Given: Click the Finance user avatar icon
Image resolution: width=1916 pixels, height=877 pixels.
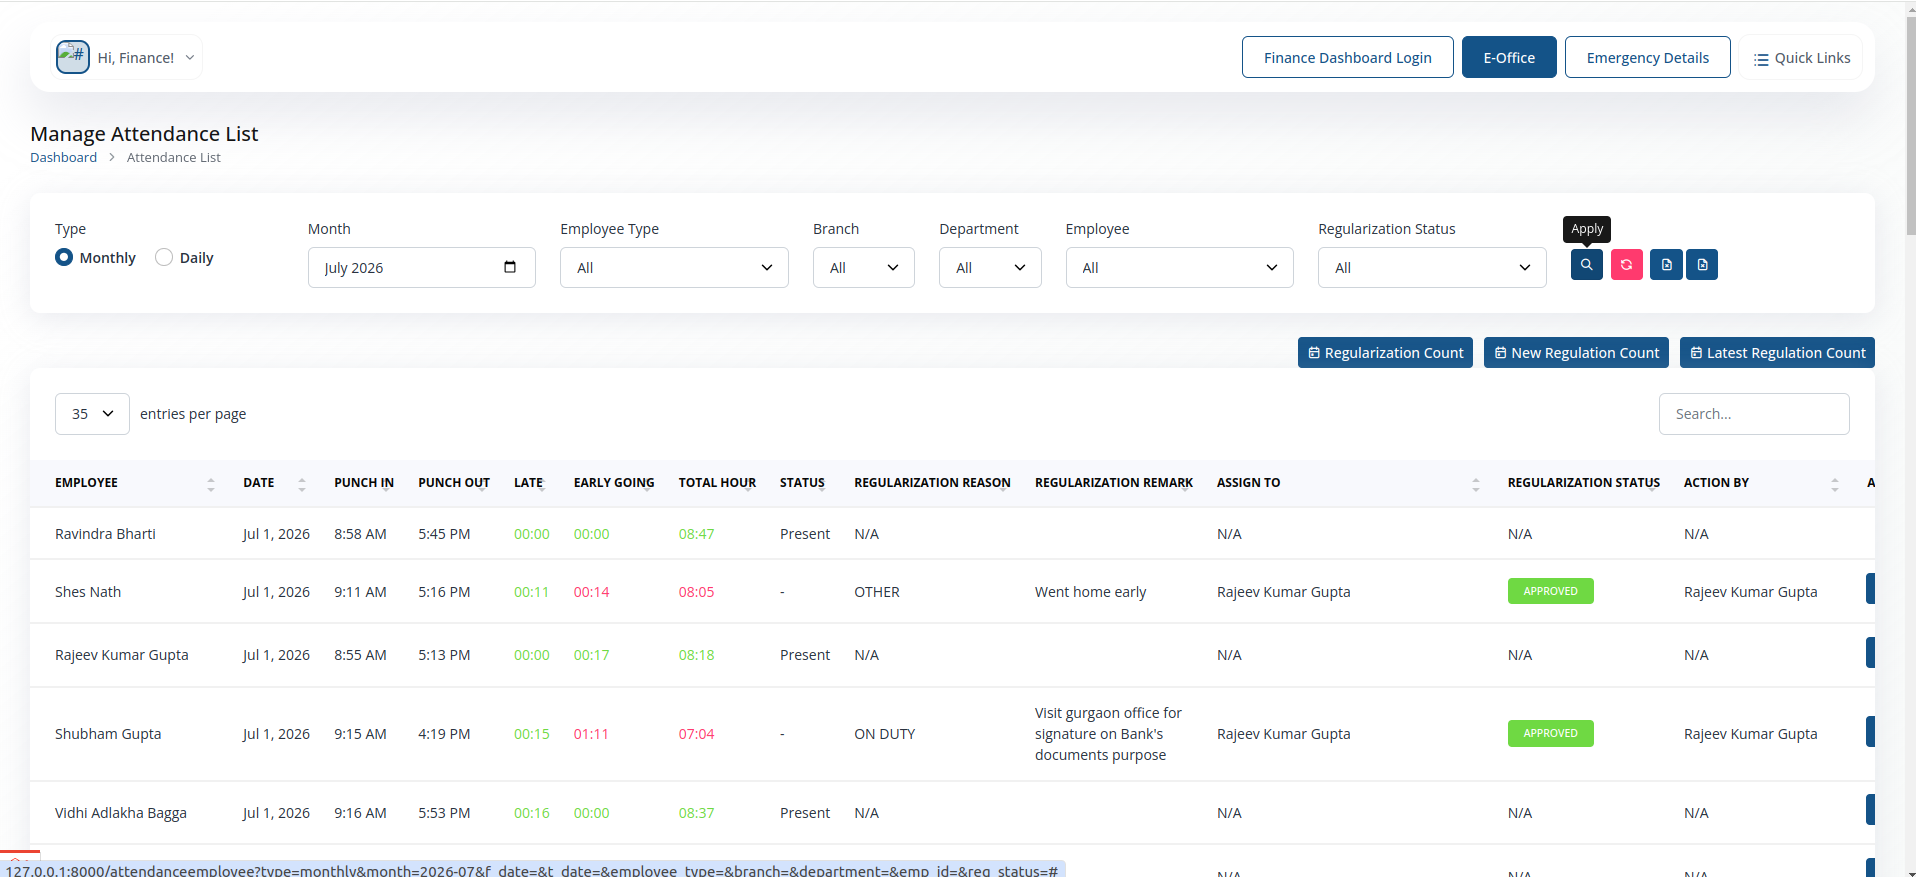Looking at the screenshot, I should 73,57.
